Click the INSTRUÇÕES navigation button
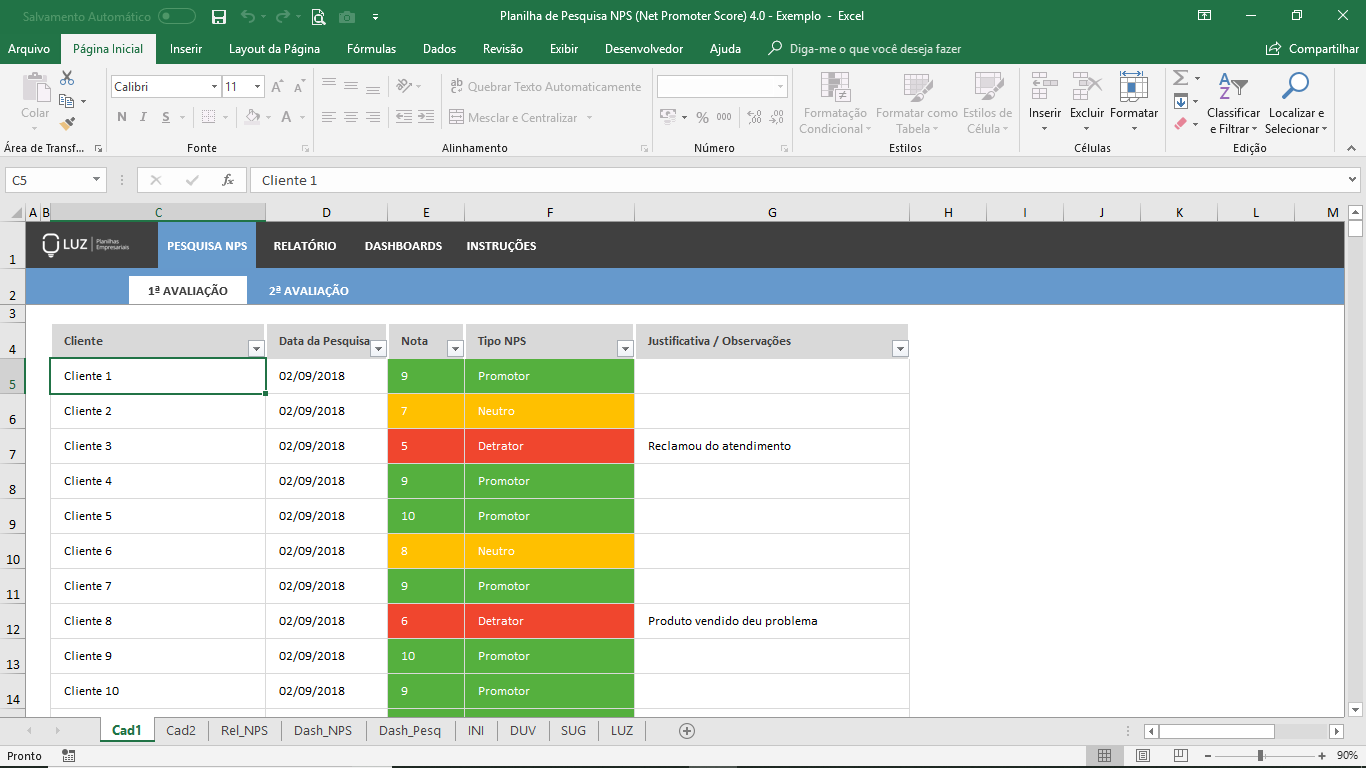The height and width of the screenshot is (768, 1366). pos(501,246)
